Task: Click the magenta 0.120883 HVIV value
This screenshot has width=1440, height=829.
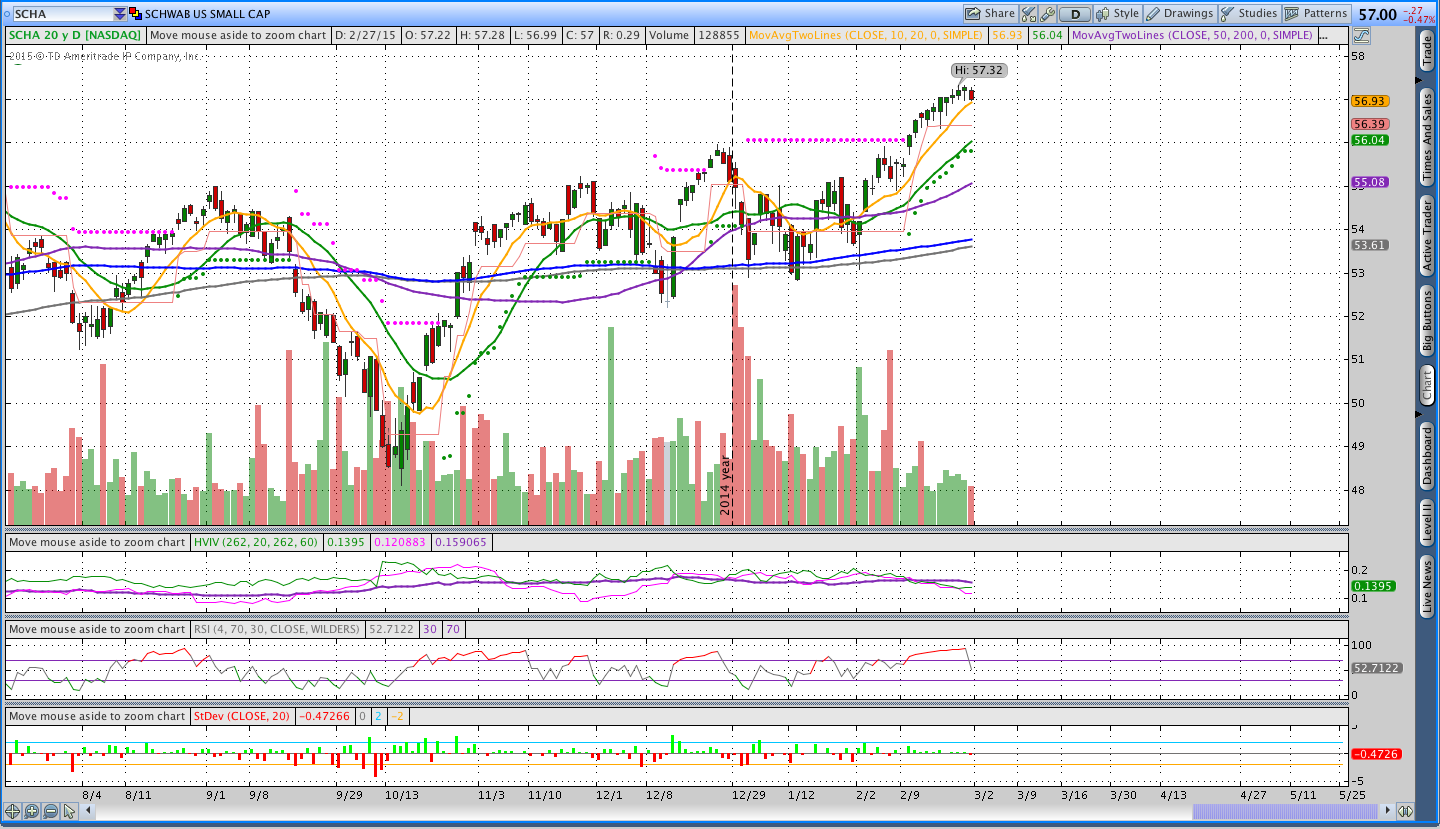Action: pos(400,542)
